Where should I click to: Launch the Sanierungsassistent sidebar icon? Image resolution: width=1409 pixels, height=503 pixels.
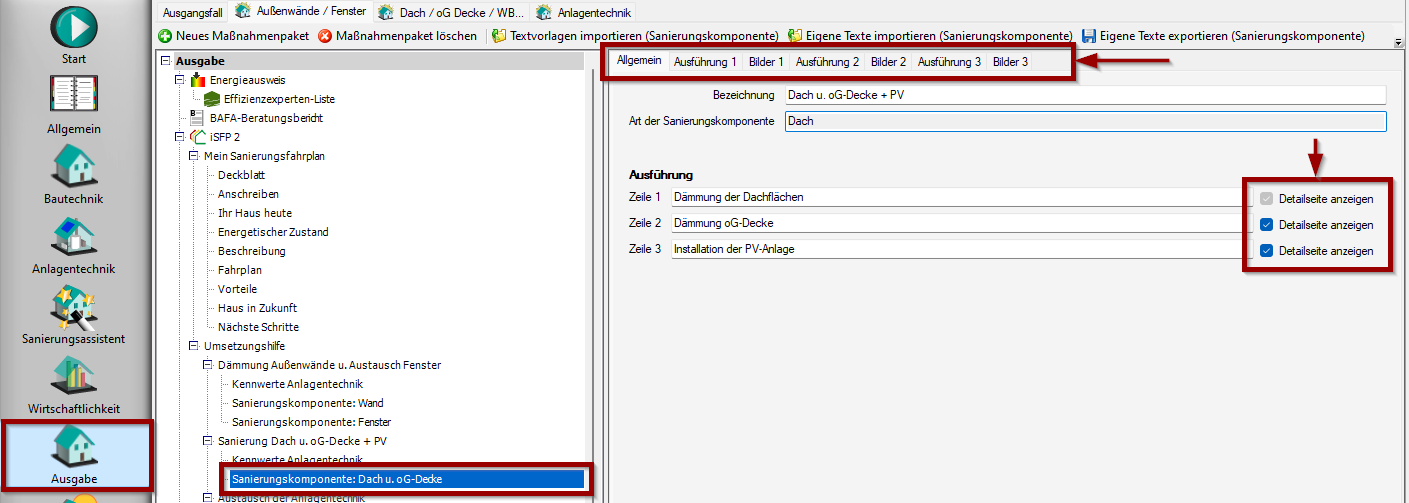pos(74,307)
